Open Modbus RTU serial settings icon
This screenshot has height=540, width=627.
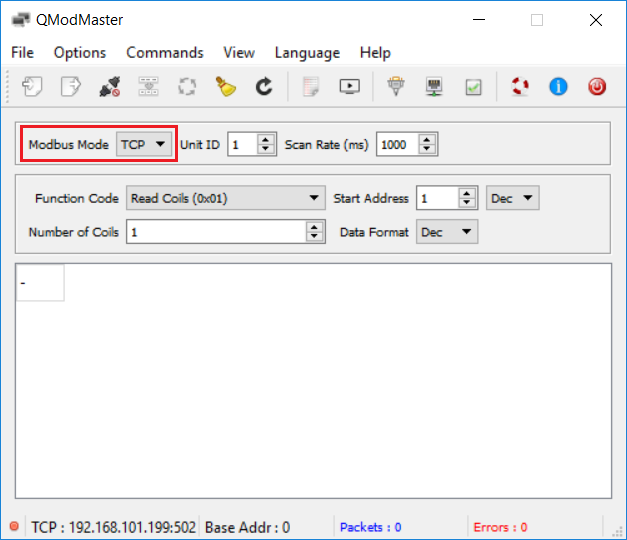click(396, 86)
